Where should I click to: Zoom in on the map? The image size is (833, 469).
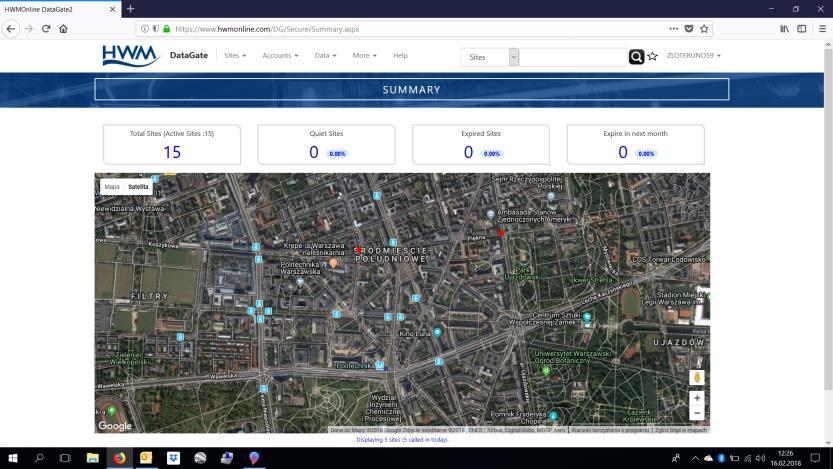pyautogui.click(x=696, y=398)
